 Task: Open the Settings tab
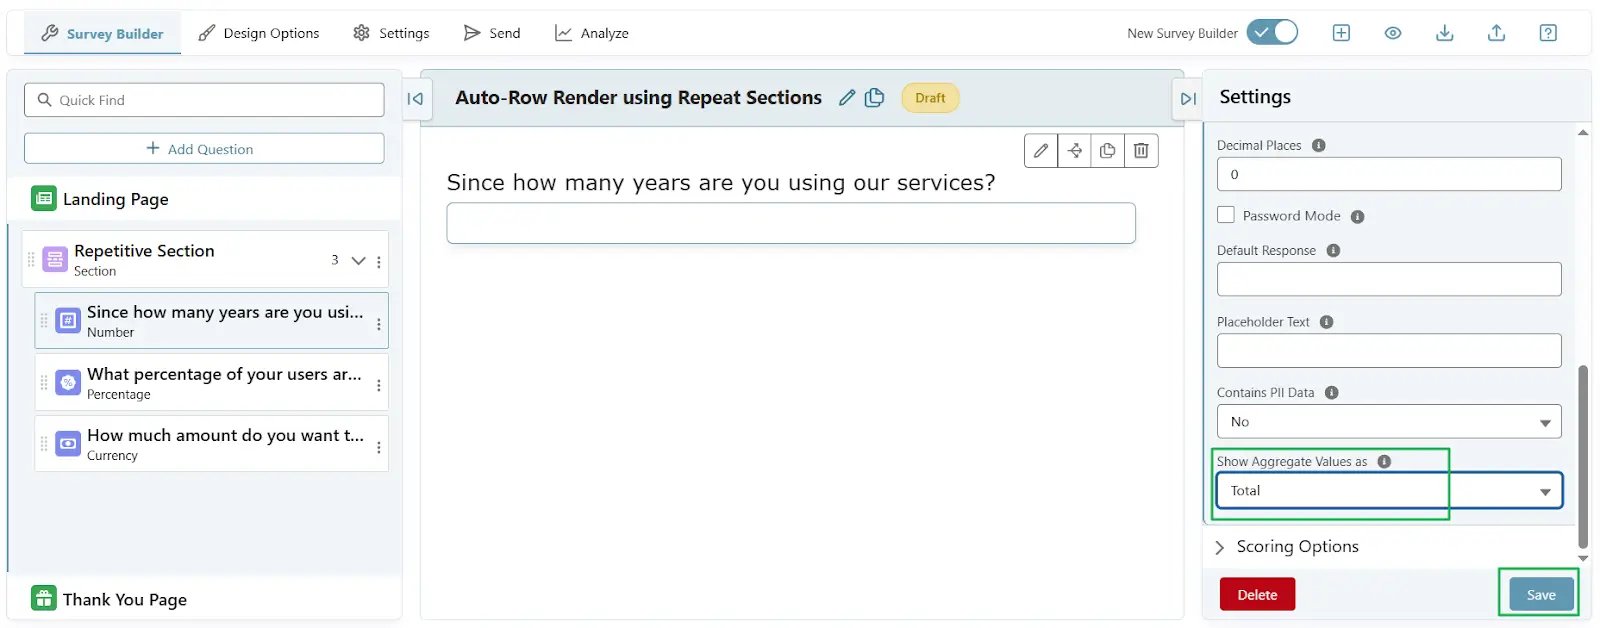click(x=391, y=33)
